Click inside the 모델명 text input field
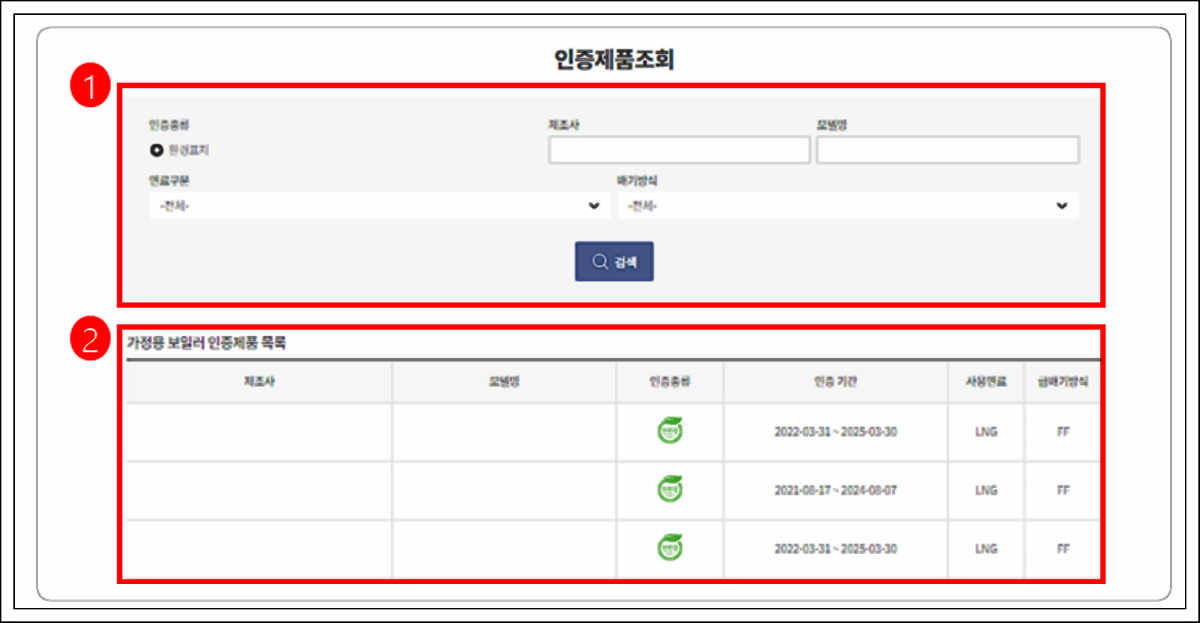The image size is (1200, 623). (x=948, y=149)
